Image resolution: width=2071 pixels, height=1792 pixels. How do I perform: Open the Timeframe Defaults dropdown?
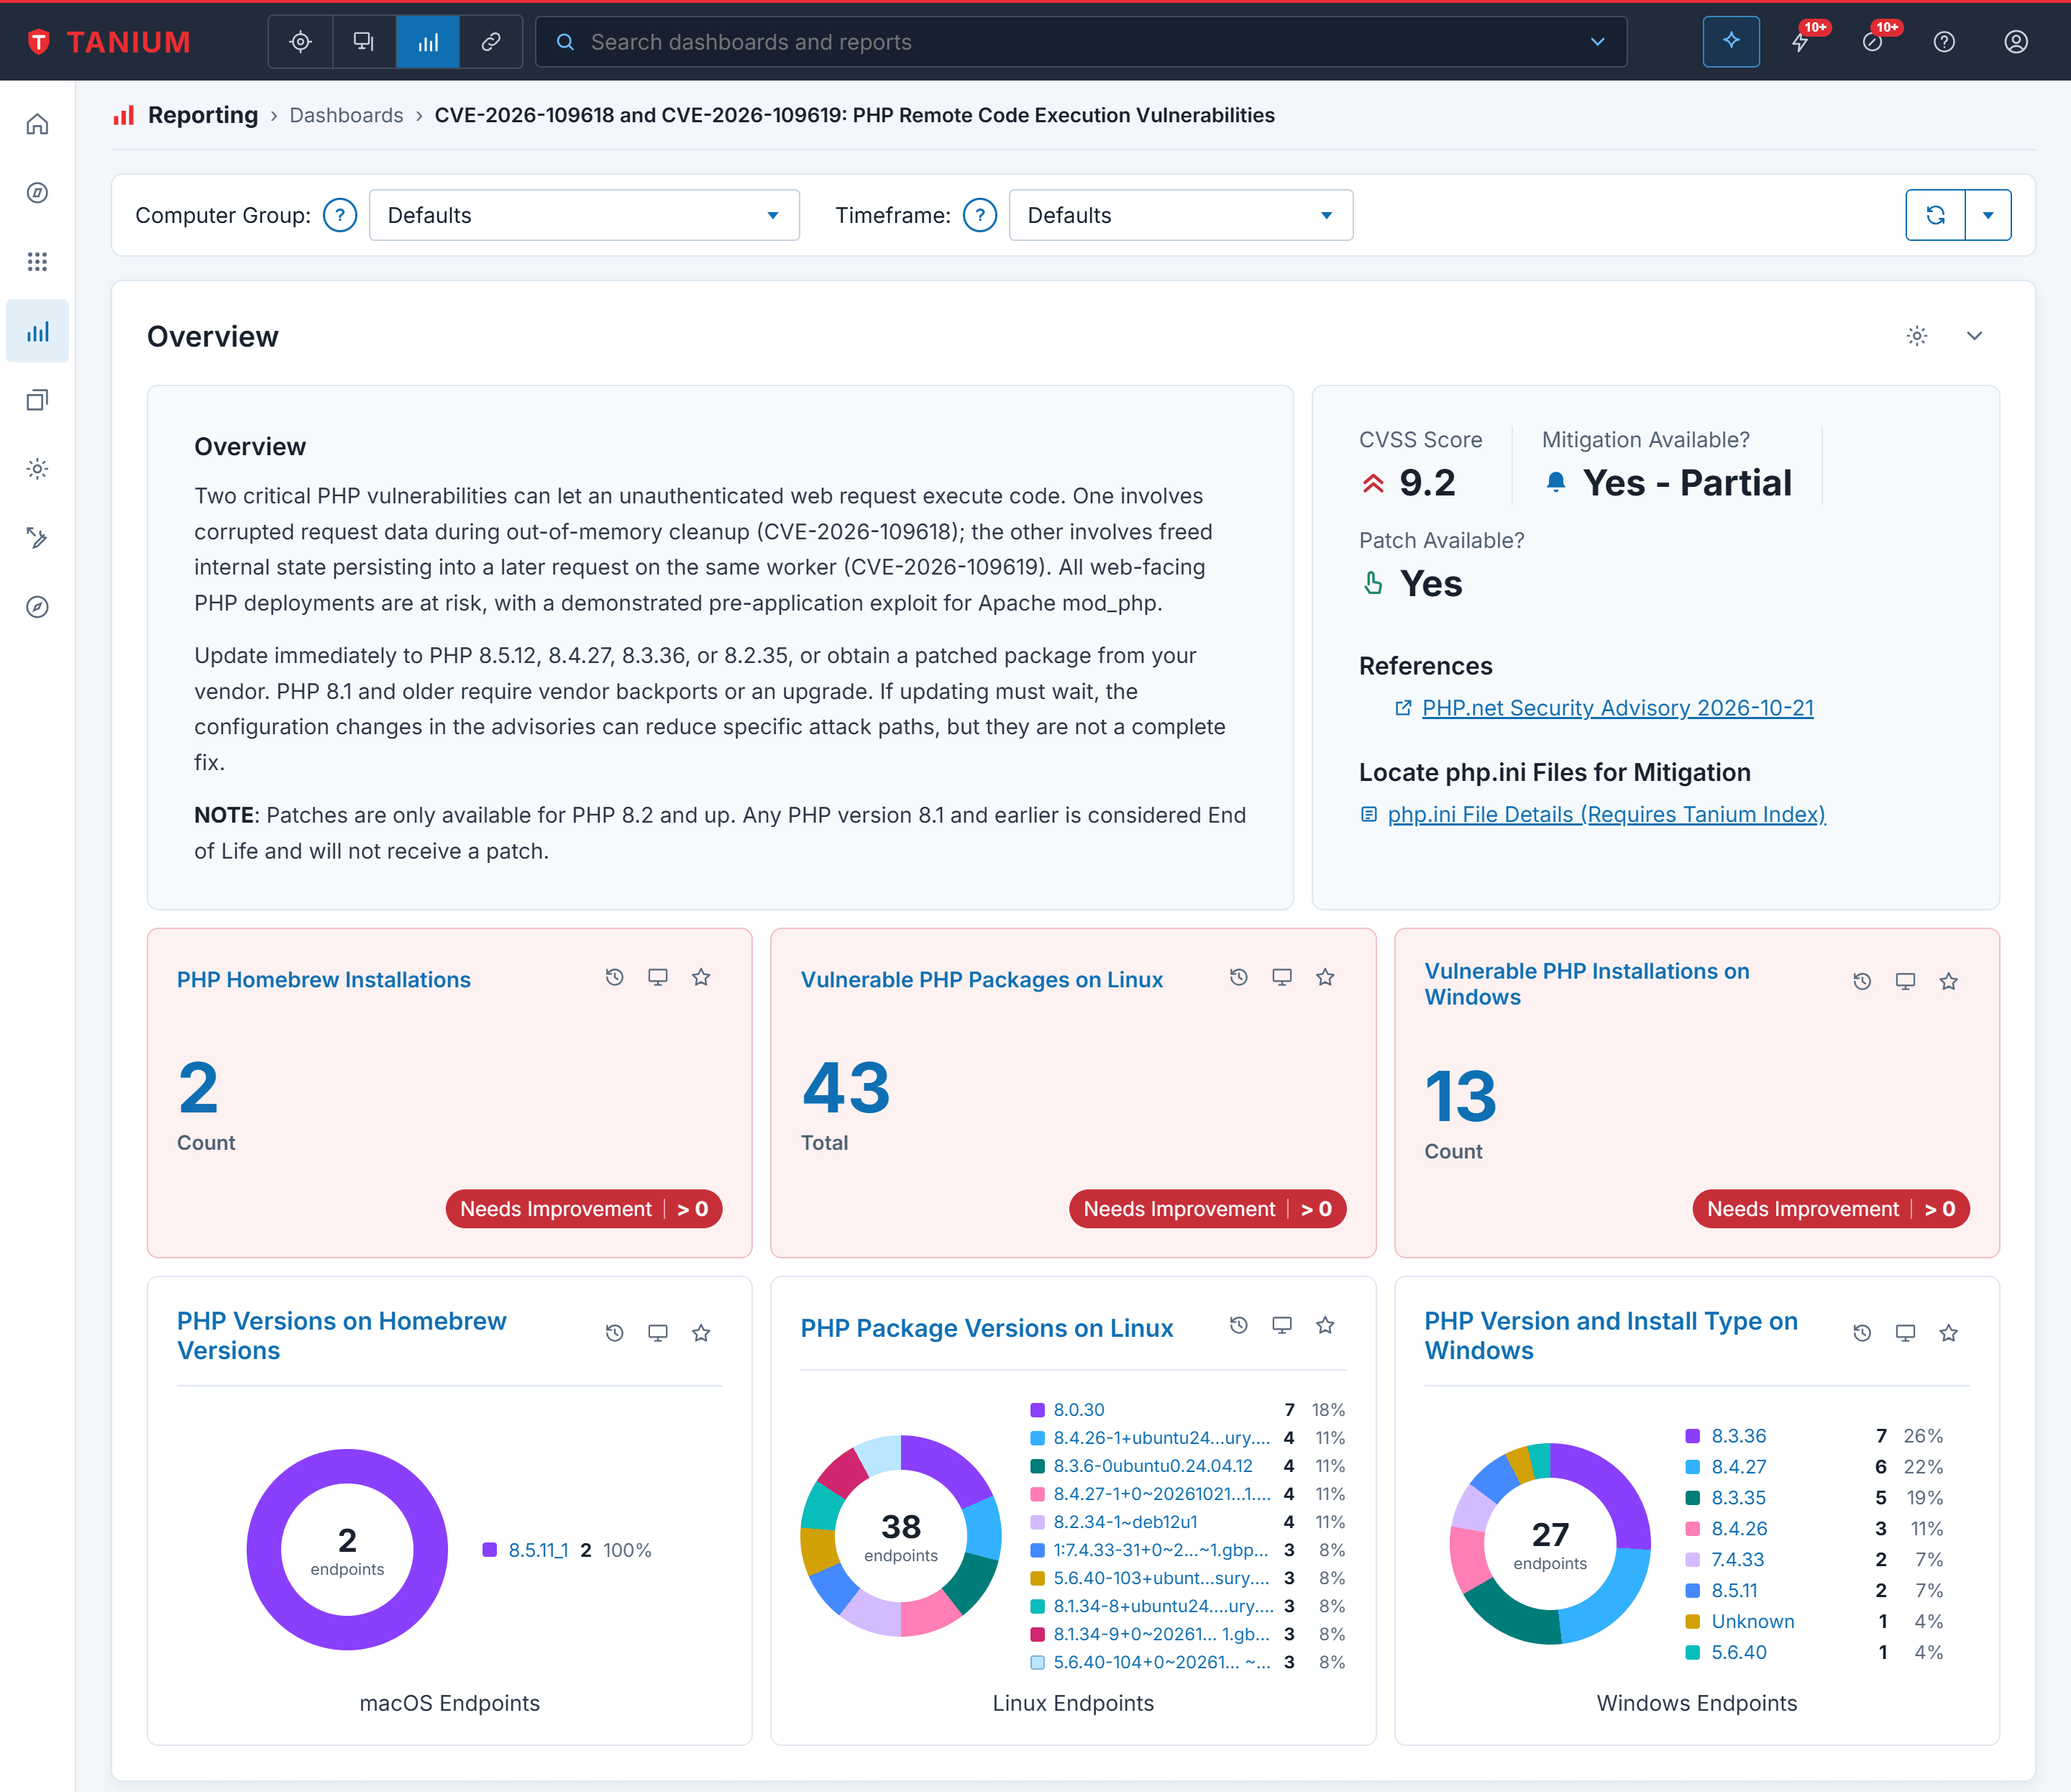coord(1181,215)
